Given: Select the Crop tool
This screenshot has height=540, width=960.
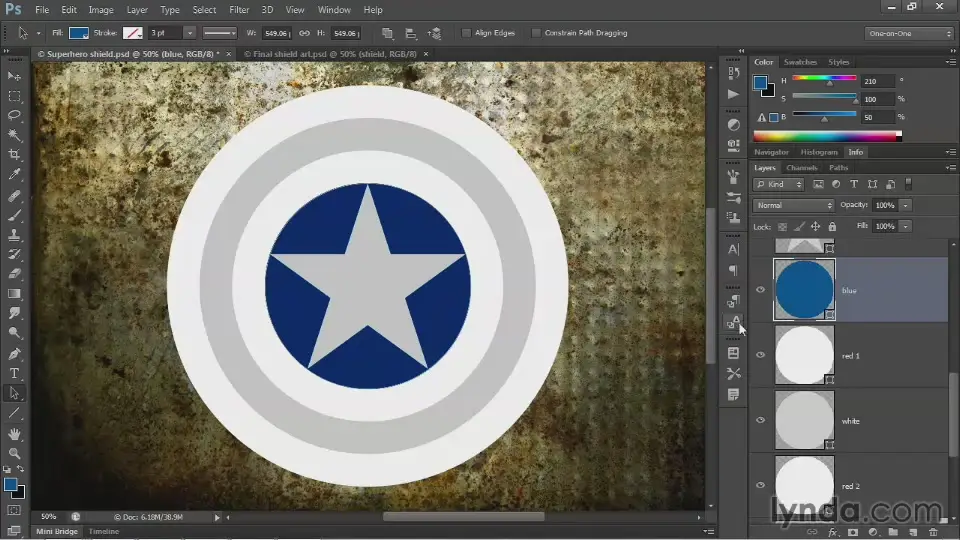Looking at the screenshot, I should 15,154.
